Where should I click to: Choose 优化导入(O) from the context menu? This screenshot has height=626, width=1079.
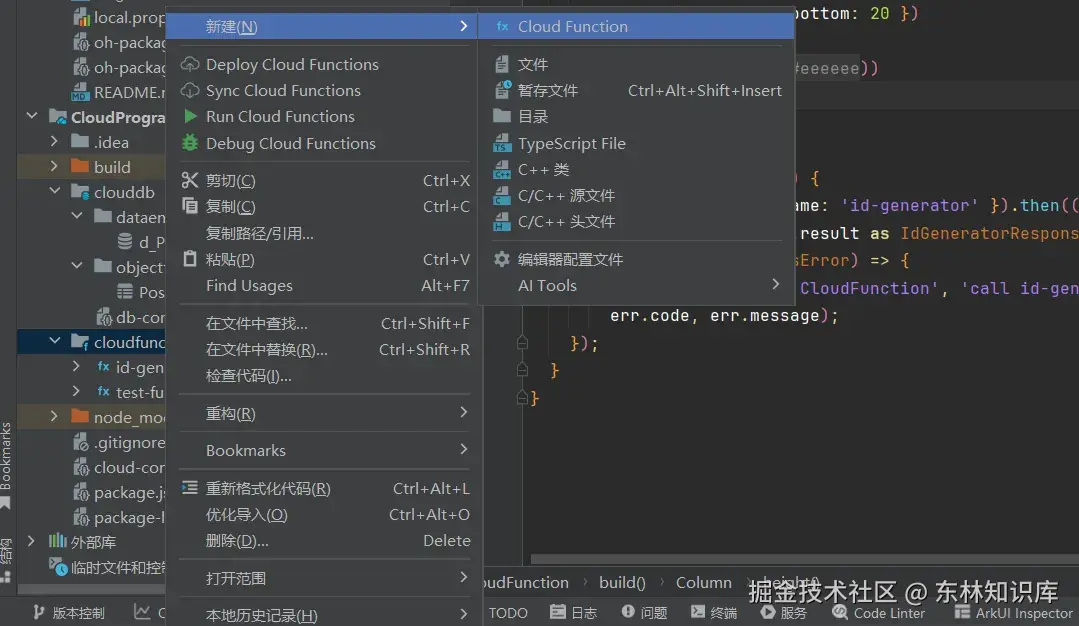coord(323,515)
